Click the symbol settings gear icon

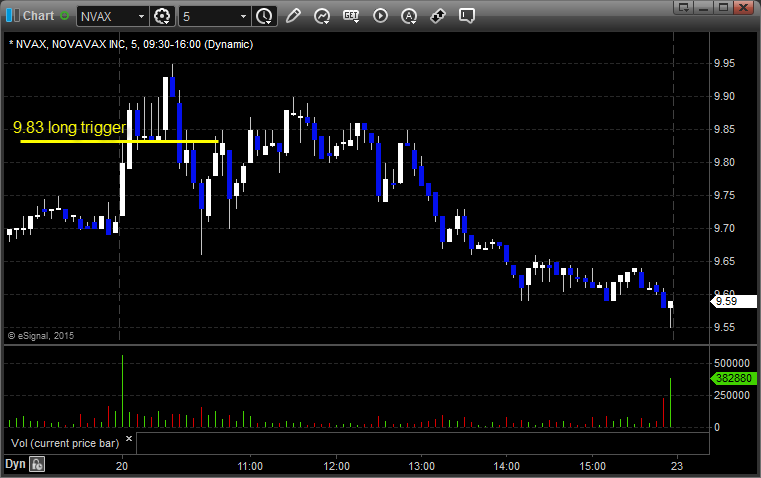coord(163,16)
